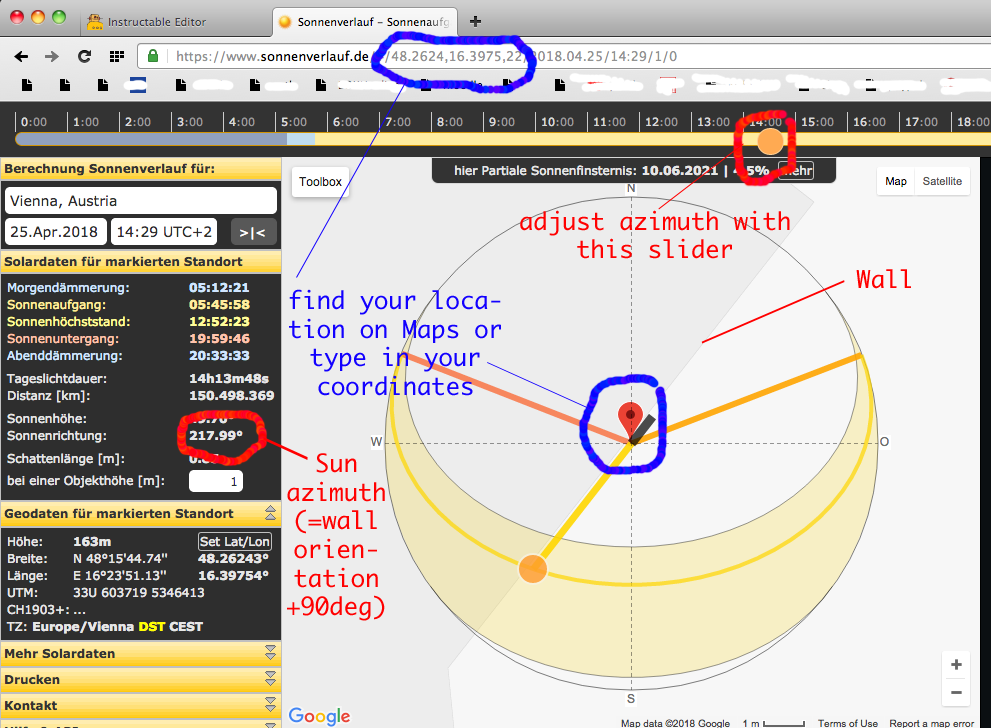Expand the Drucken section
This screenshot has height=728, width=991.
pyautogui.click(x=140, y=679)
